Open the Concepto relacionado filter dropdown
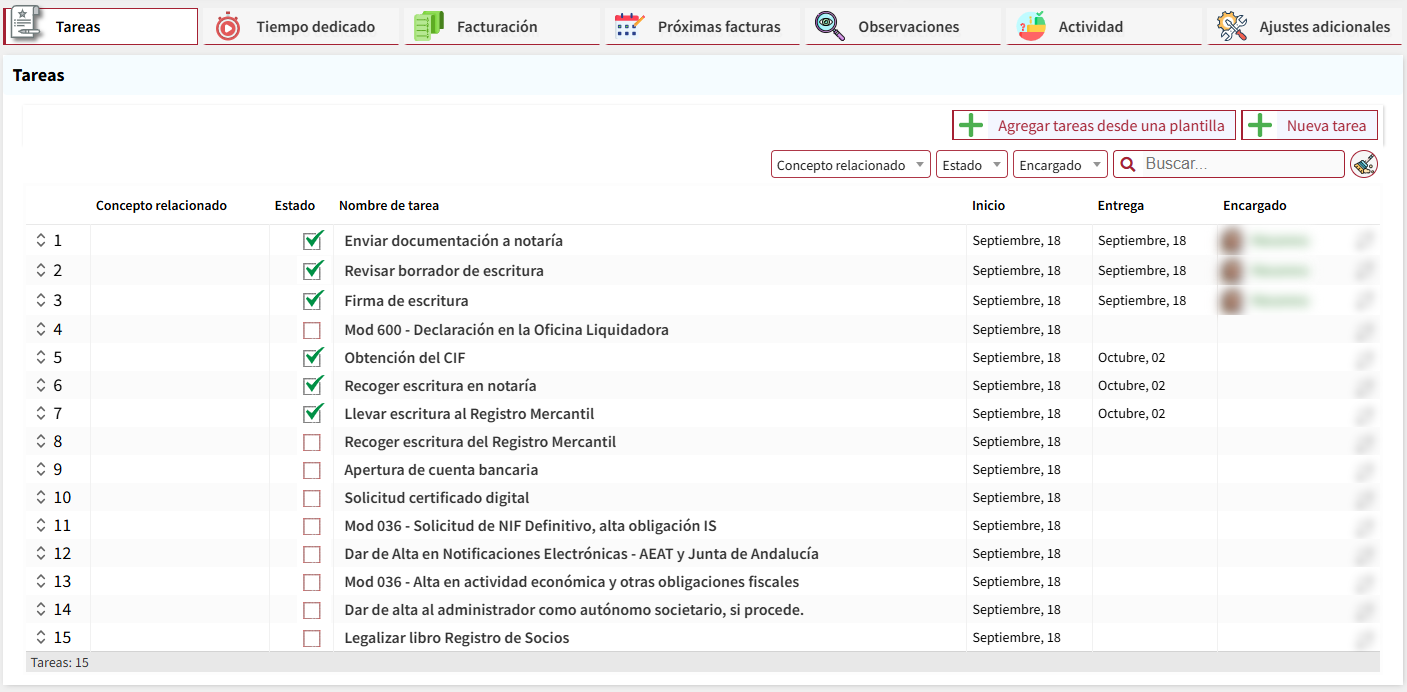 click(x=850, y=165)
